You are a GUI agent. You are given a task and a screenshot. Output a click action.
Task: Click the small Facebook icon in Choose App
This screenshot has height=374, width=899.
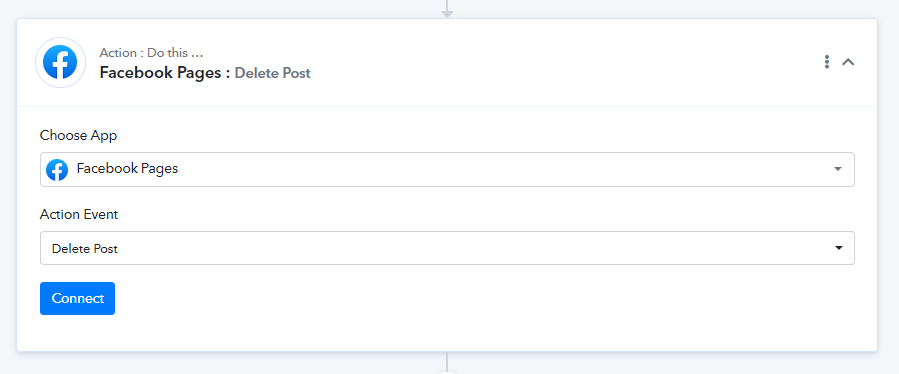(x=57, y=170)
